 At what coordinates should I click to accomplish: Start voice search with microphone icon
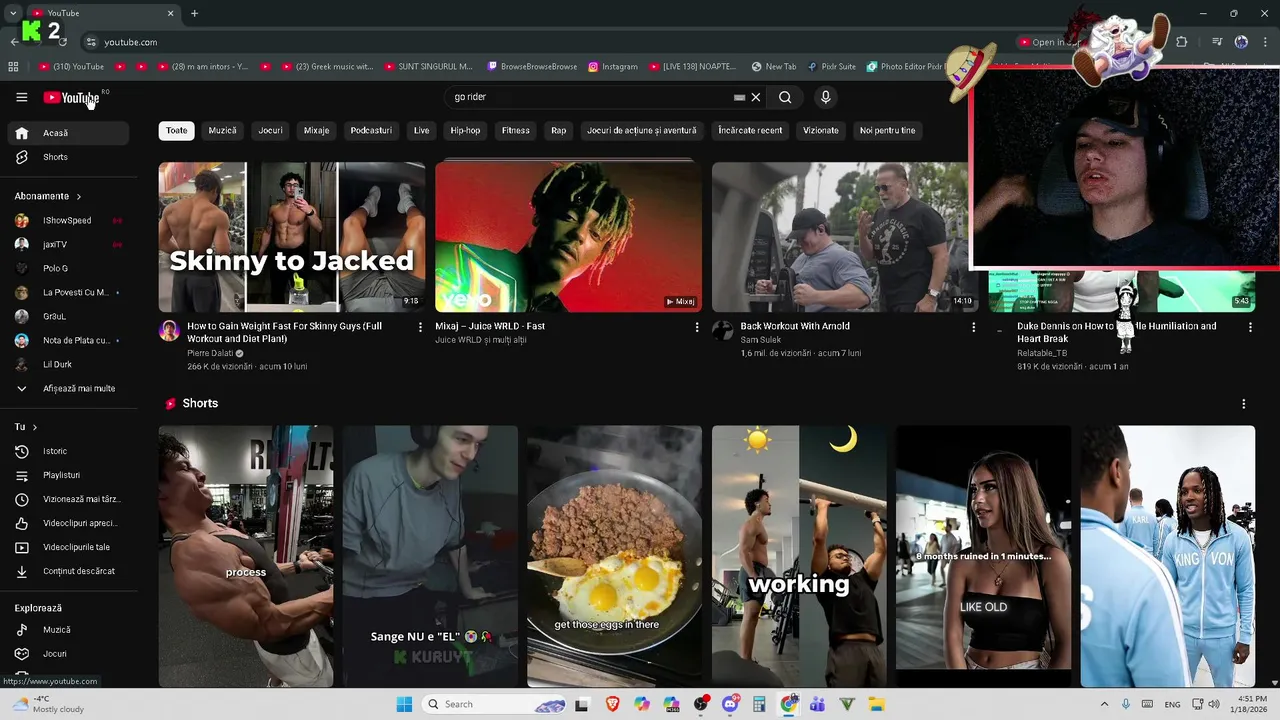click(825, 97)
